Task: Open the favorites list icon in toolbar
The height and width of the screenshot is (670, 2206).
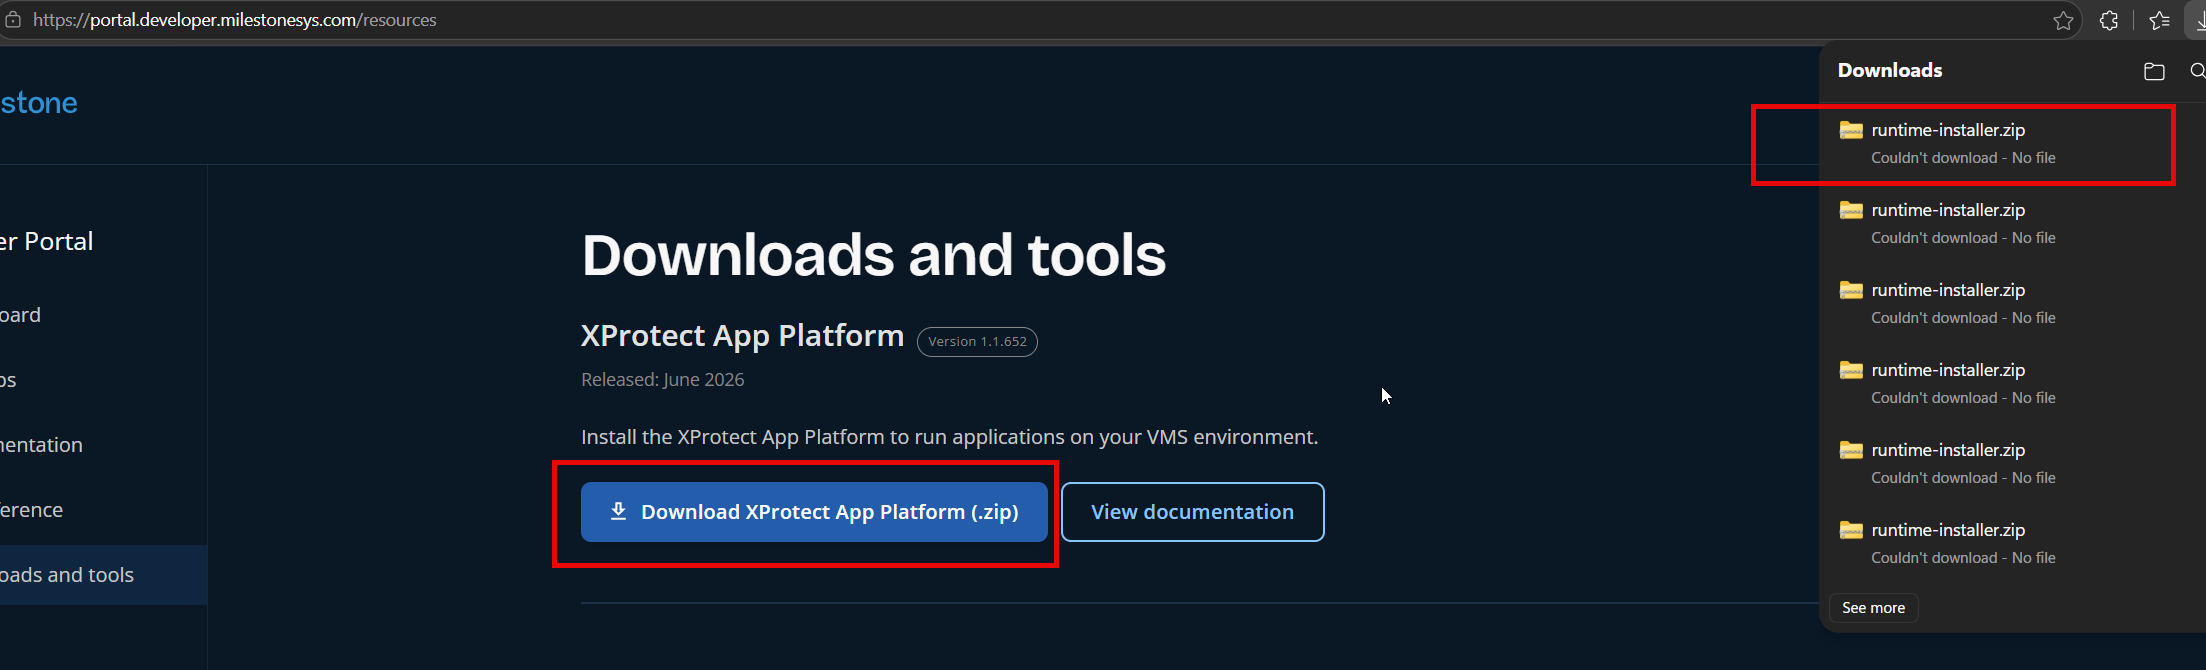Action: tap(2159, 20)
